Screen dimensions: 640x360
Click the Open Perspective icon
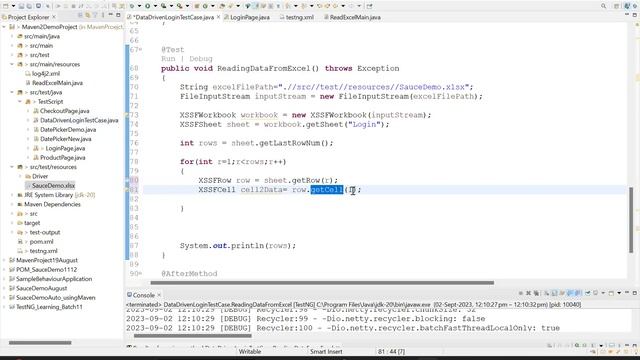pyautogui.click(x=617, y=6)
